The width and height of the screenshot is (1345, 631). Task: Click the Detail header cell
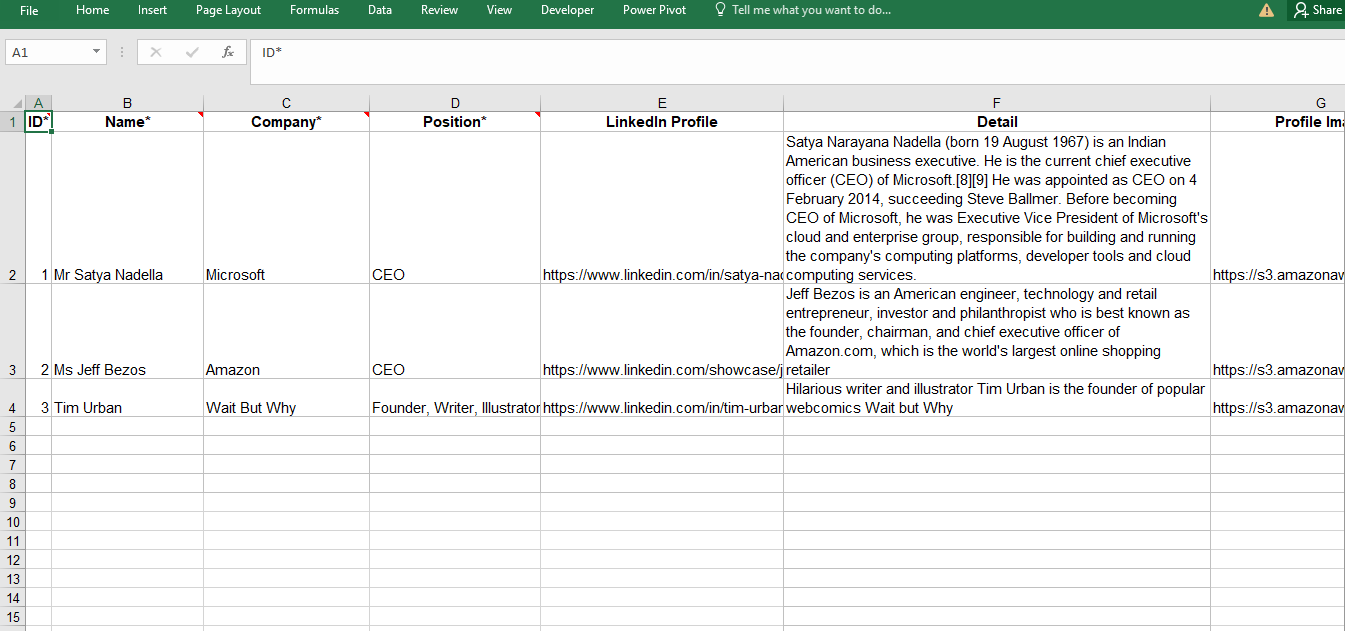pos(997,122)
